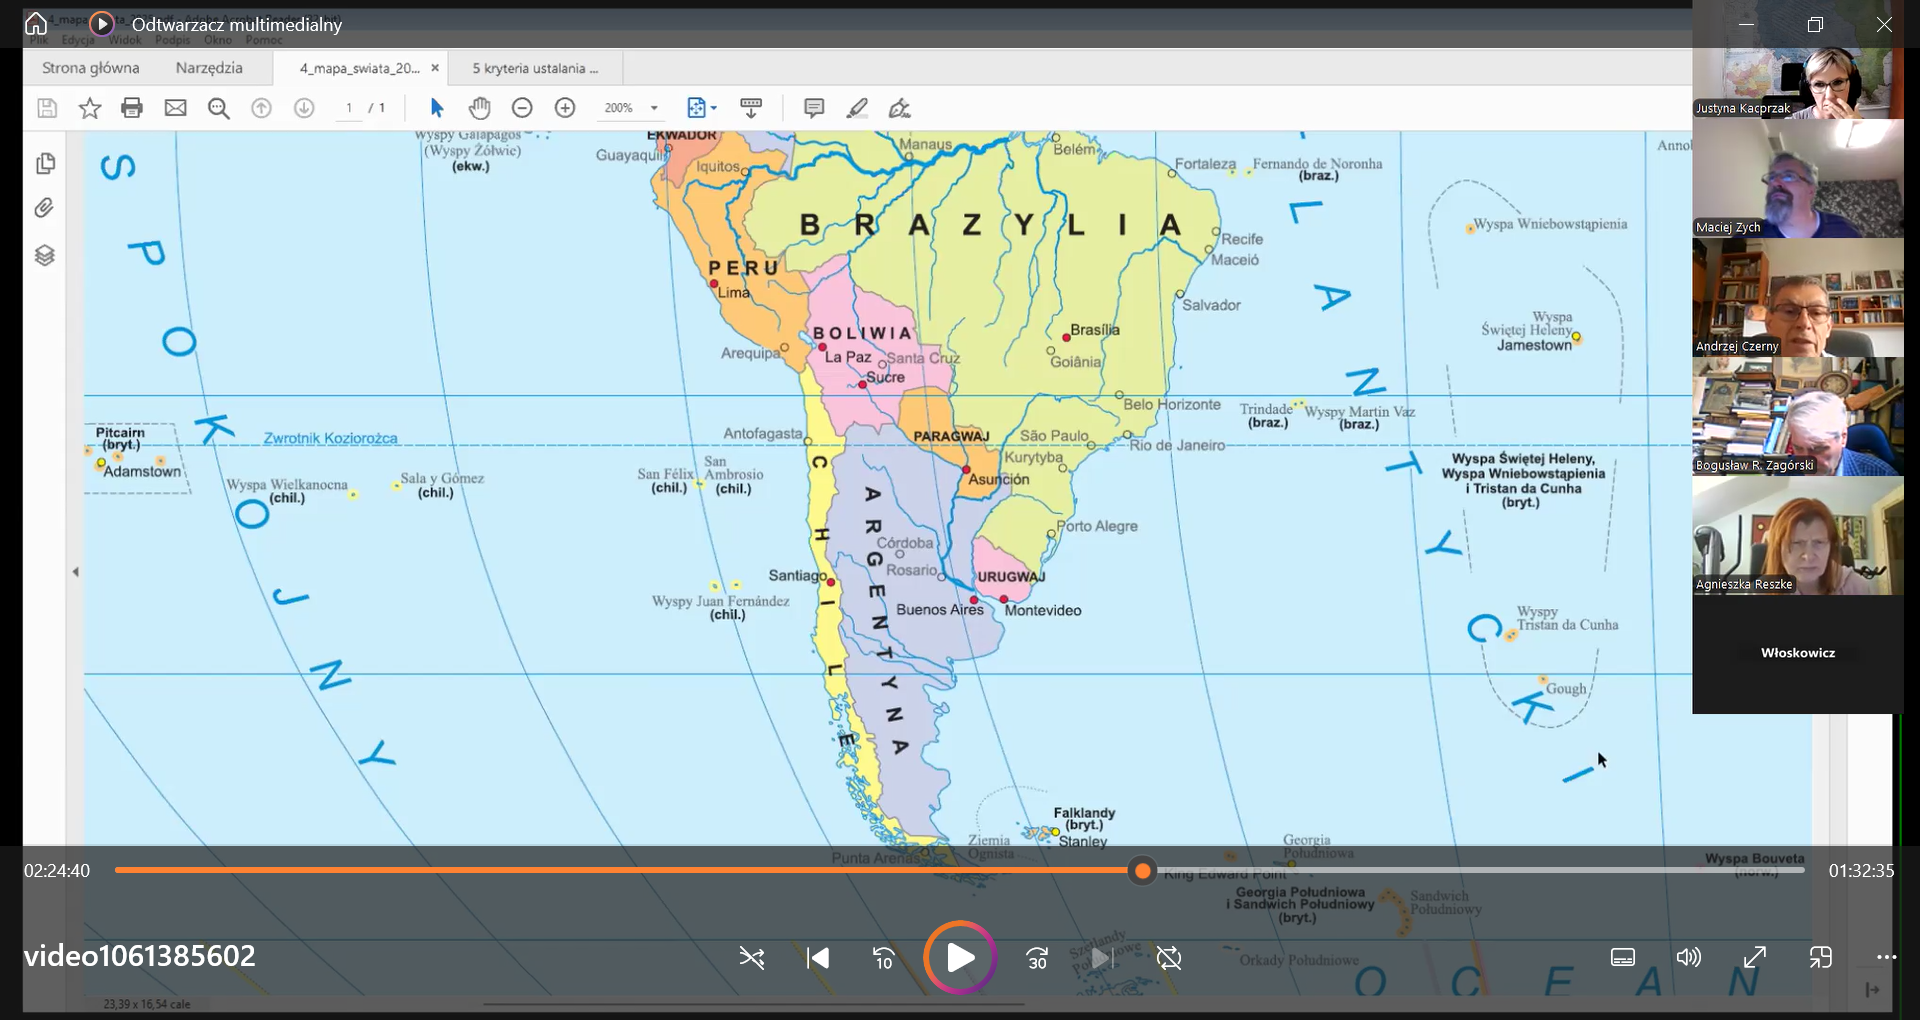The width and height of the screenshot is (1920, 1020).
Task: Select the arrow Selection tool
Action: click(437, 108)
